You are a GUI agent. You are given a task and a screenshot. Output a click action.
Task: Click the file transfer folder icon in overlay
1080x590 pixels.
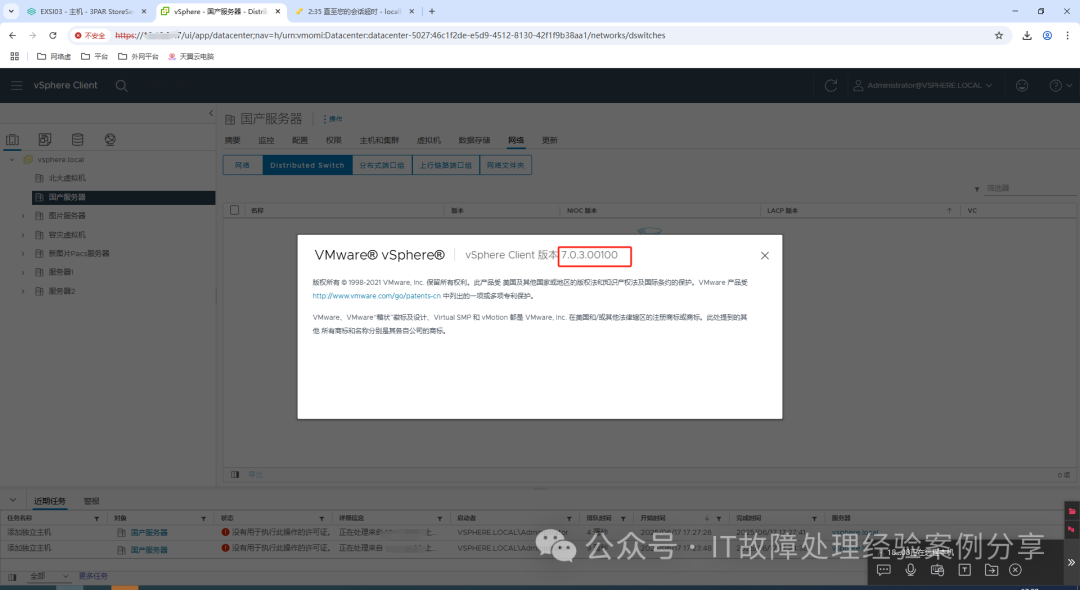click(991, 570)
